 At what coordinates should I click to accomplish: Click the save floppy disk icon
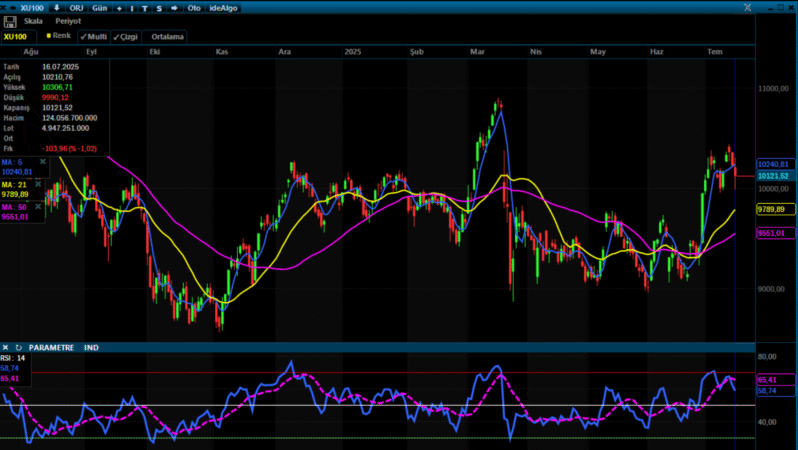pyautogui.click(x=10, y=21)
